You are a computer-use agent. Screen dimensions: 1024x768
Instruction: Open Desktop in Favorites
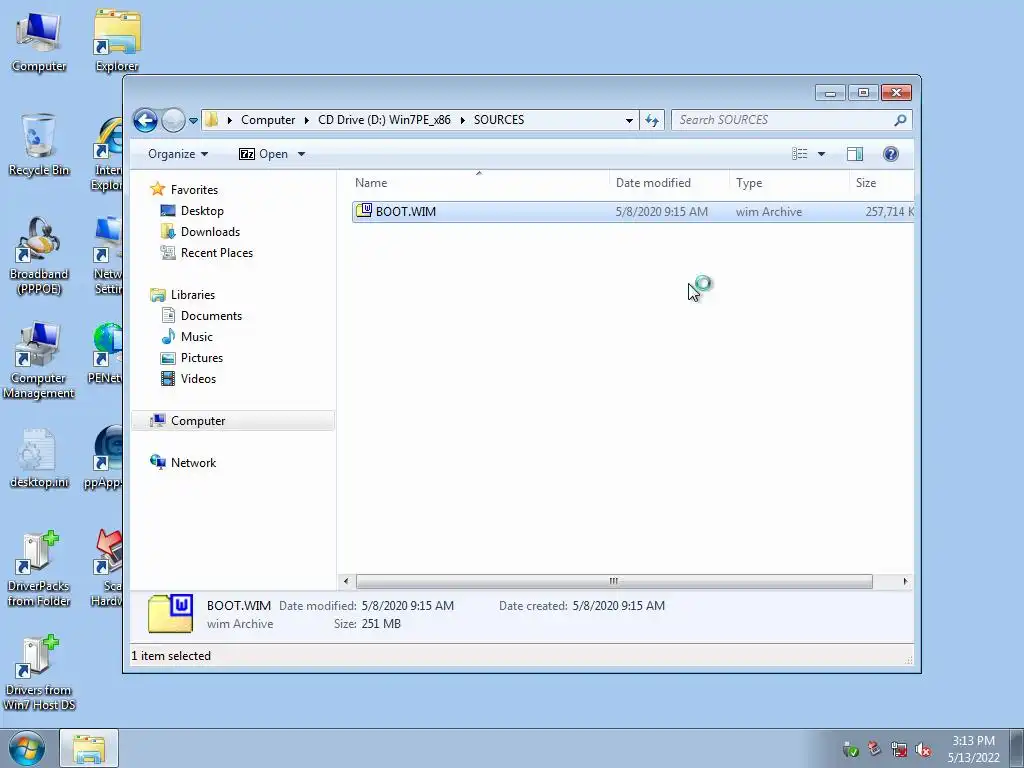(202, 211)
